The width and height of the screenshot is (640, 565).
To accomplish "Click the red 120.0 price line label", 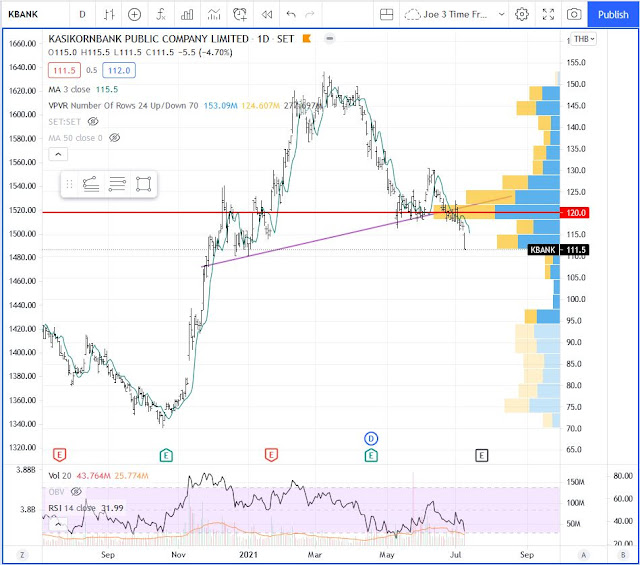I will [x=575, y=213].
